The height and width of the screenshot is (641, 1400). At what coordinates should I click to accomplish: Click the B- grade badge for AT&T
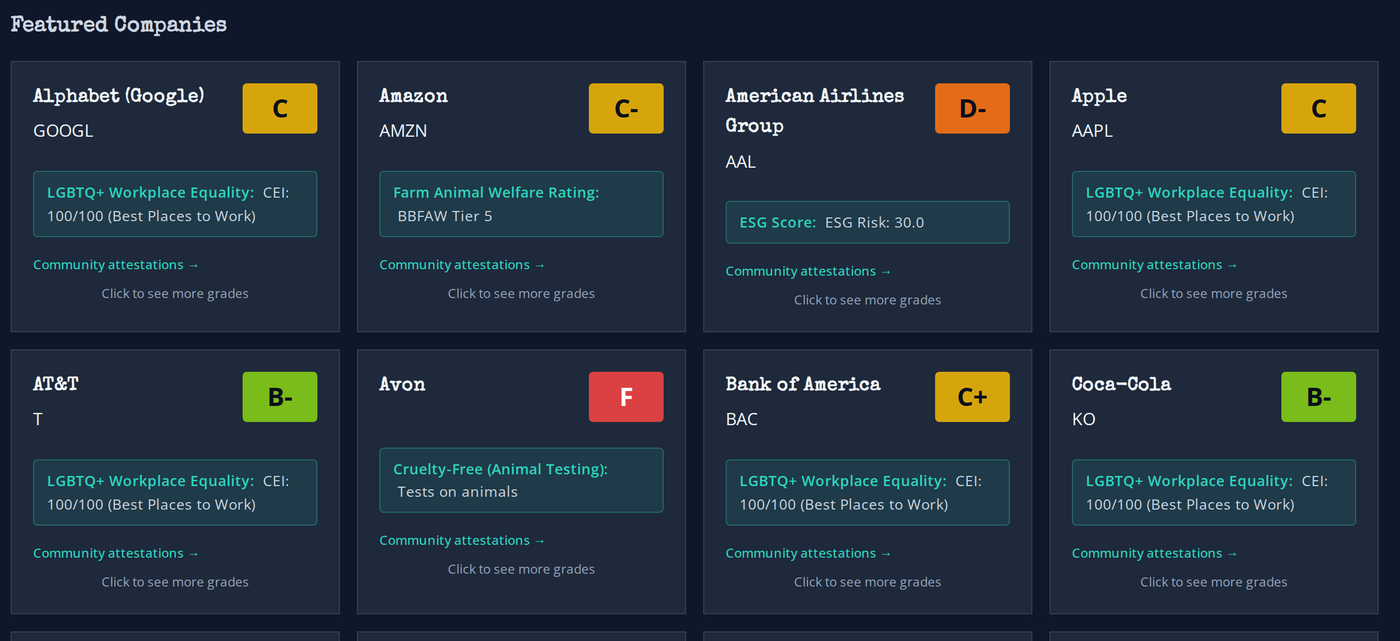[280, 397]
